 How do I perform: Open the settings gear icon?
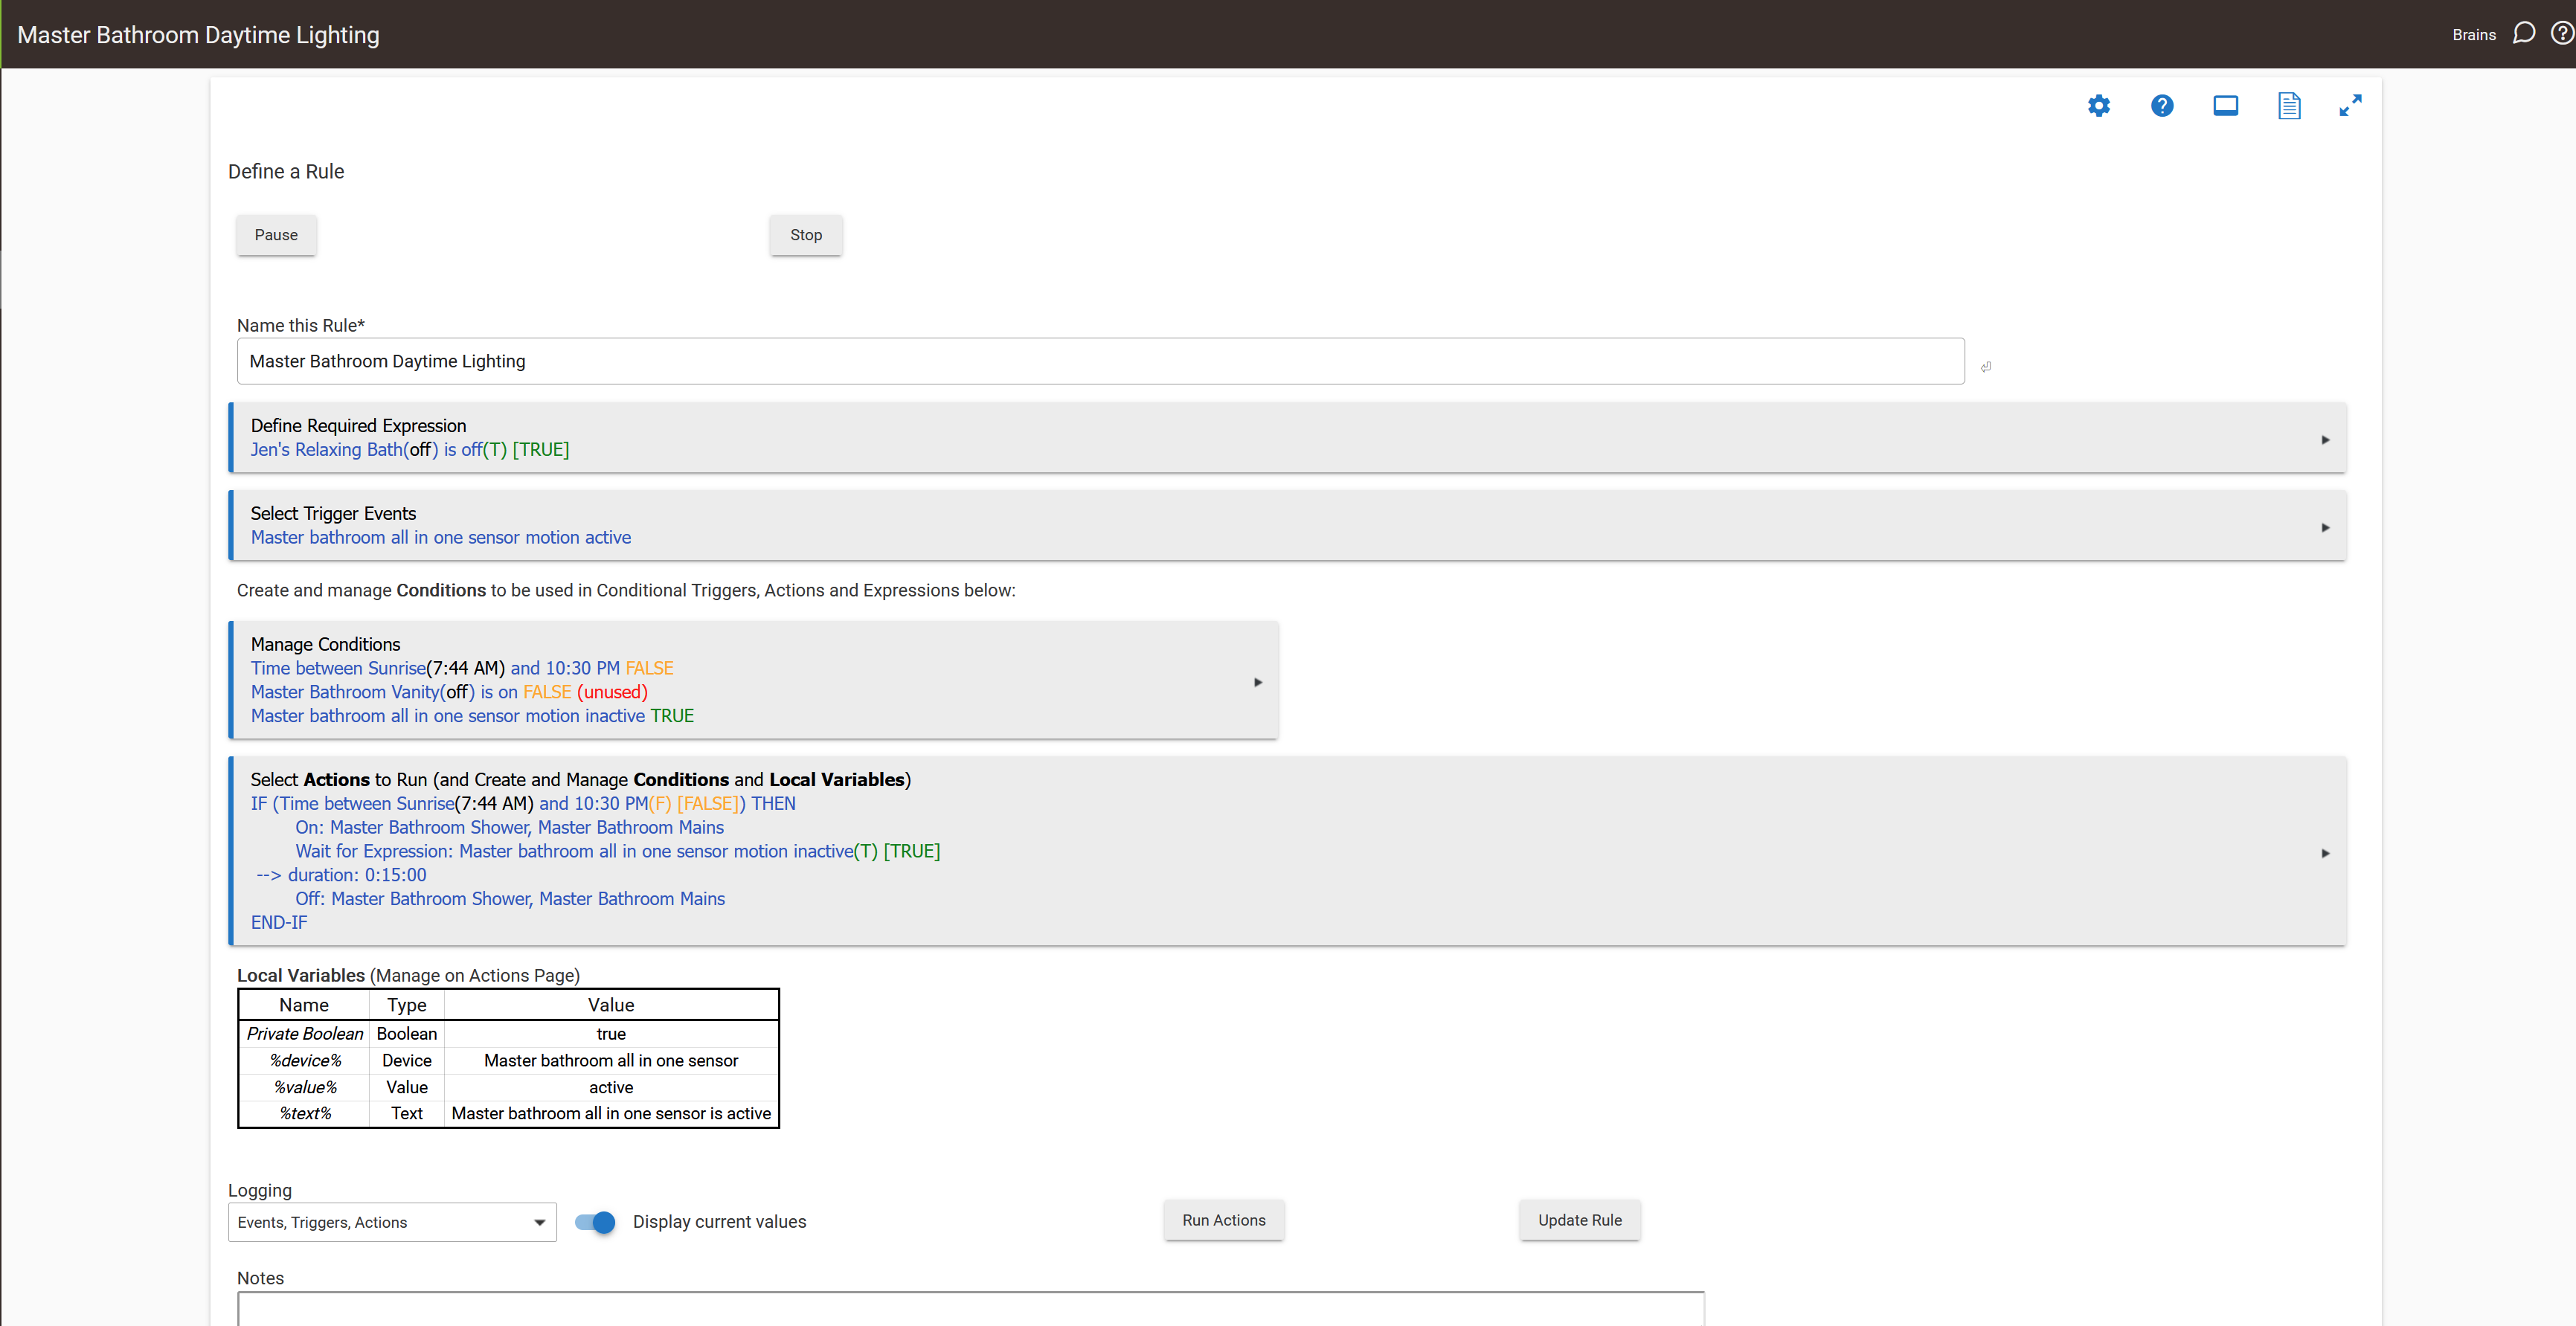(x=2098, y=106)
